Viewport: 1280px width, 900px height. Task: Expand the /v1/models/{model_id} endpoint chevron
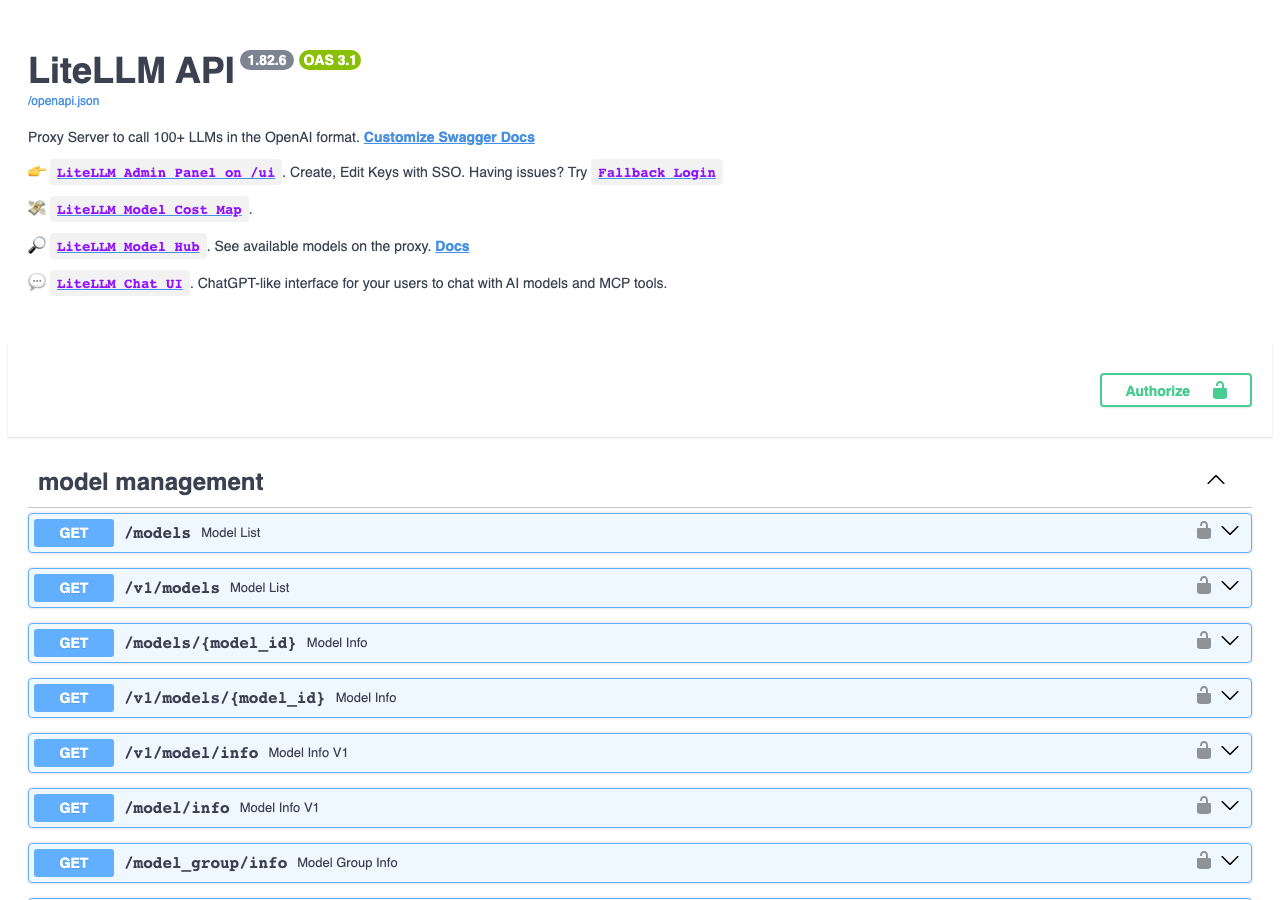(x=1230, y=696)
